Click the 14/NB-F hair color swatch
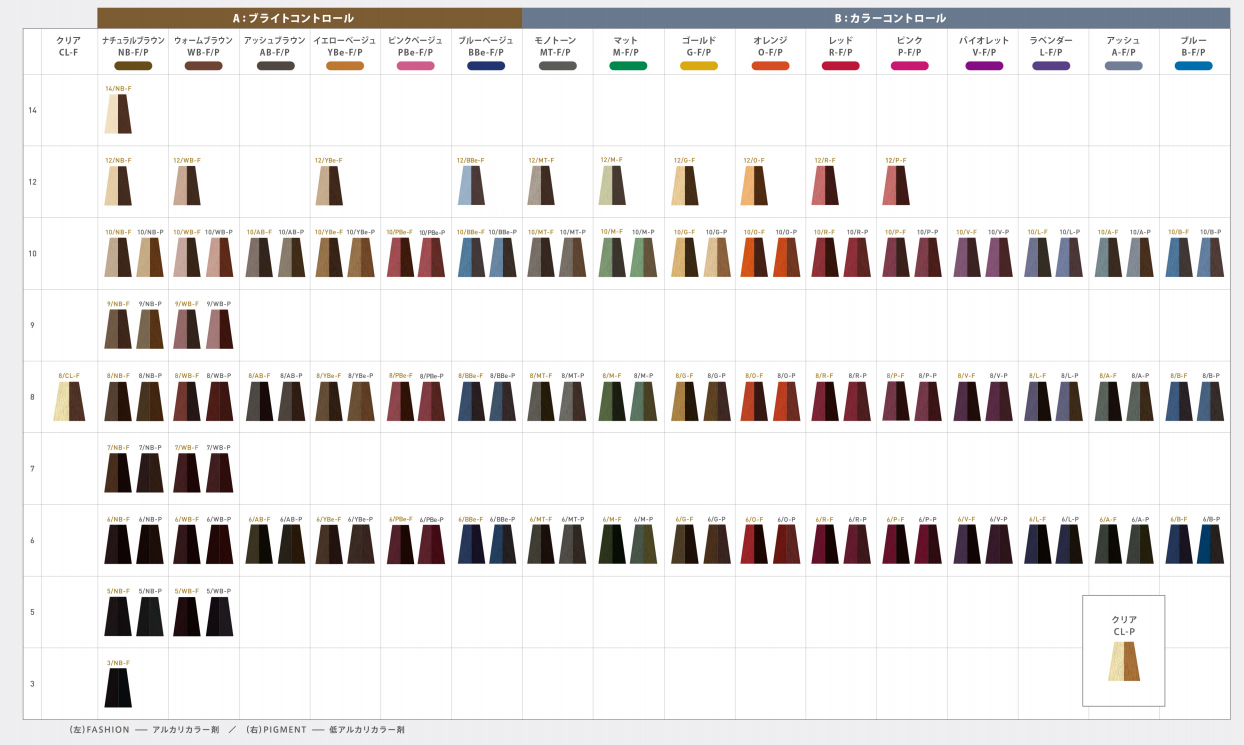This screenshot has height=745, width=1244. [118, 114]
